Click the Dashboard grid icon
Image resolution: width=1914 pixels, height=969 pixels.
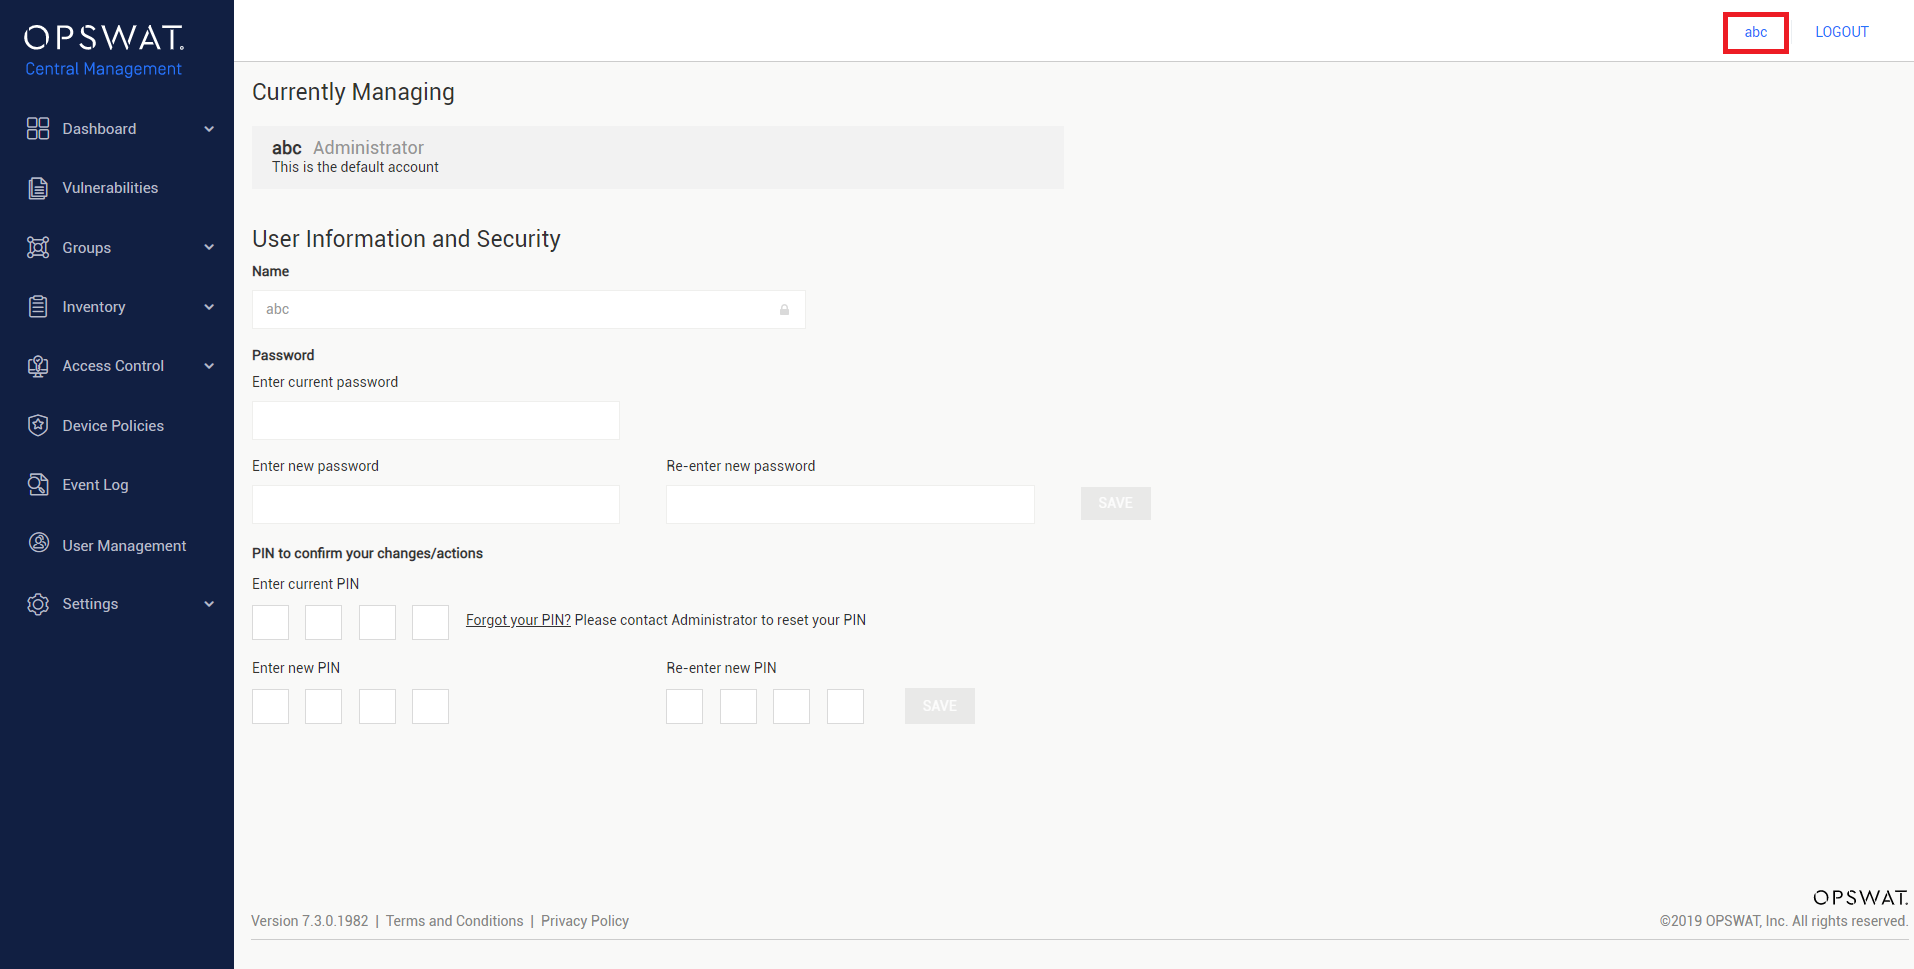point(38,128)
